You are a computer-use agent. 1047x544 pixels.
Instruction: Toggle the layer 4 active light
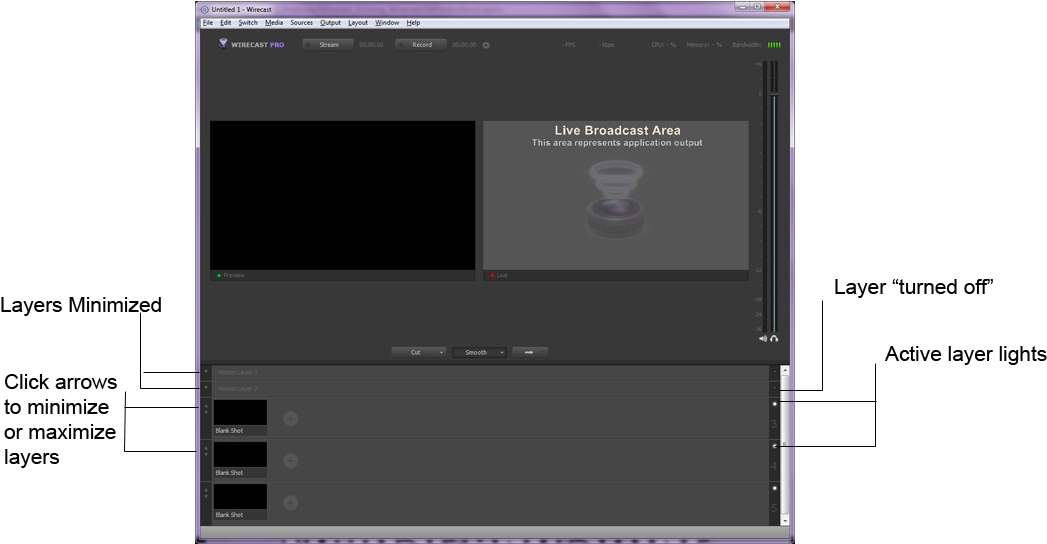(x=774, y=446)
